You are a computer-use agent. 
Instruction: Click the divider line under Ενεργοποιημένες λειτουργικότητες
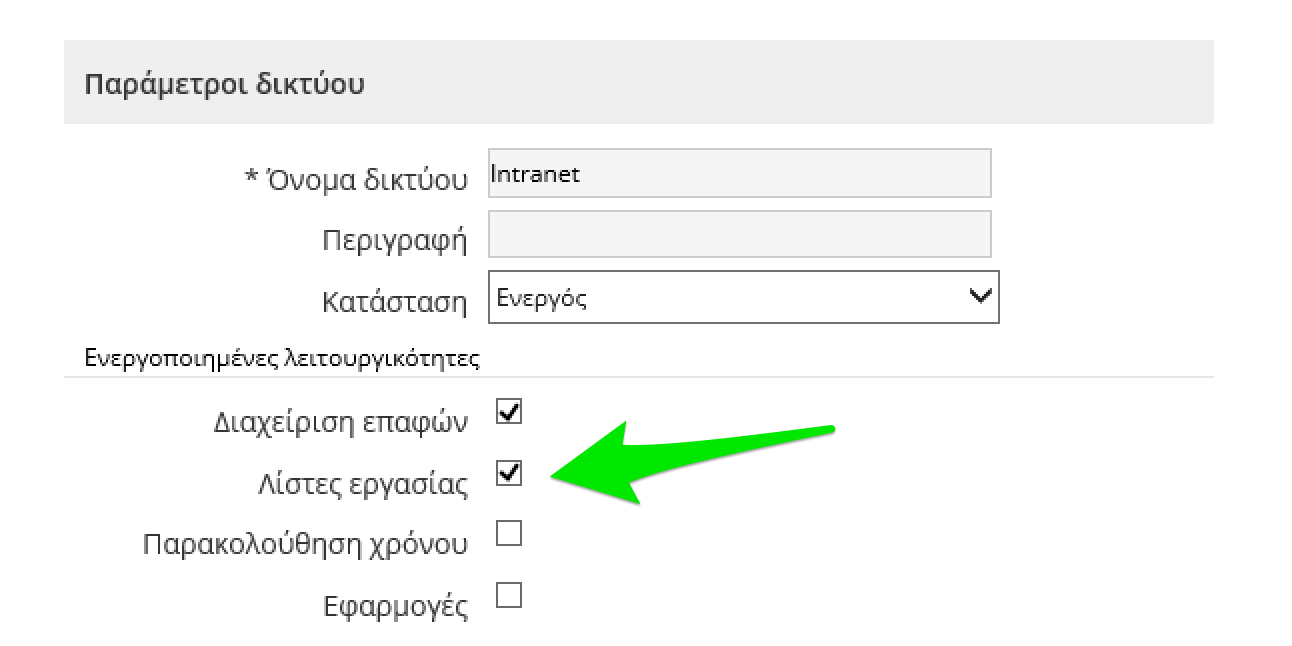click(638, 378)
